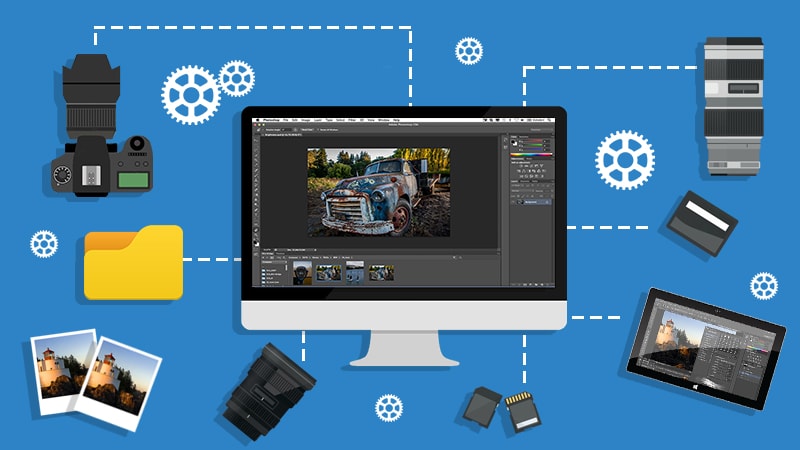Select the Zoom tool in the toolbar
The height and width of the screenshot is (450, 800).
click(x=258, y=233)
